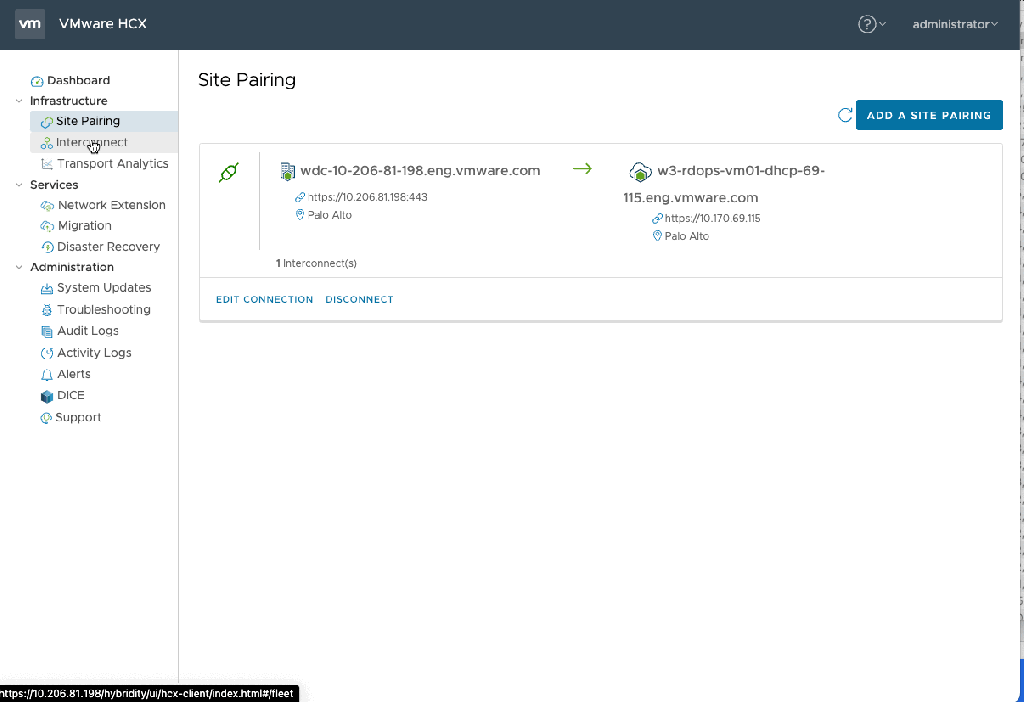Click the Migration cloud icon
Screen dimensions: 1024x702
tap(47, 227)
